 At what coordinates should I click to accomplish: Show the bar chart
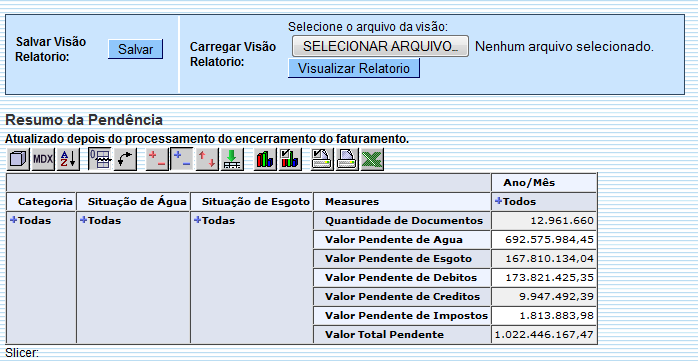click(x=265, y=159)
